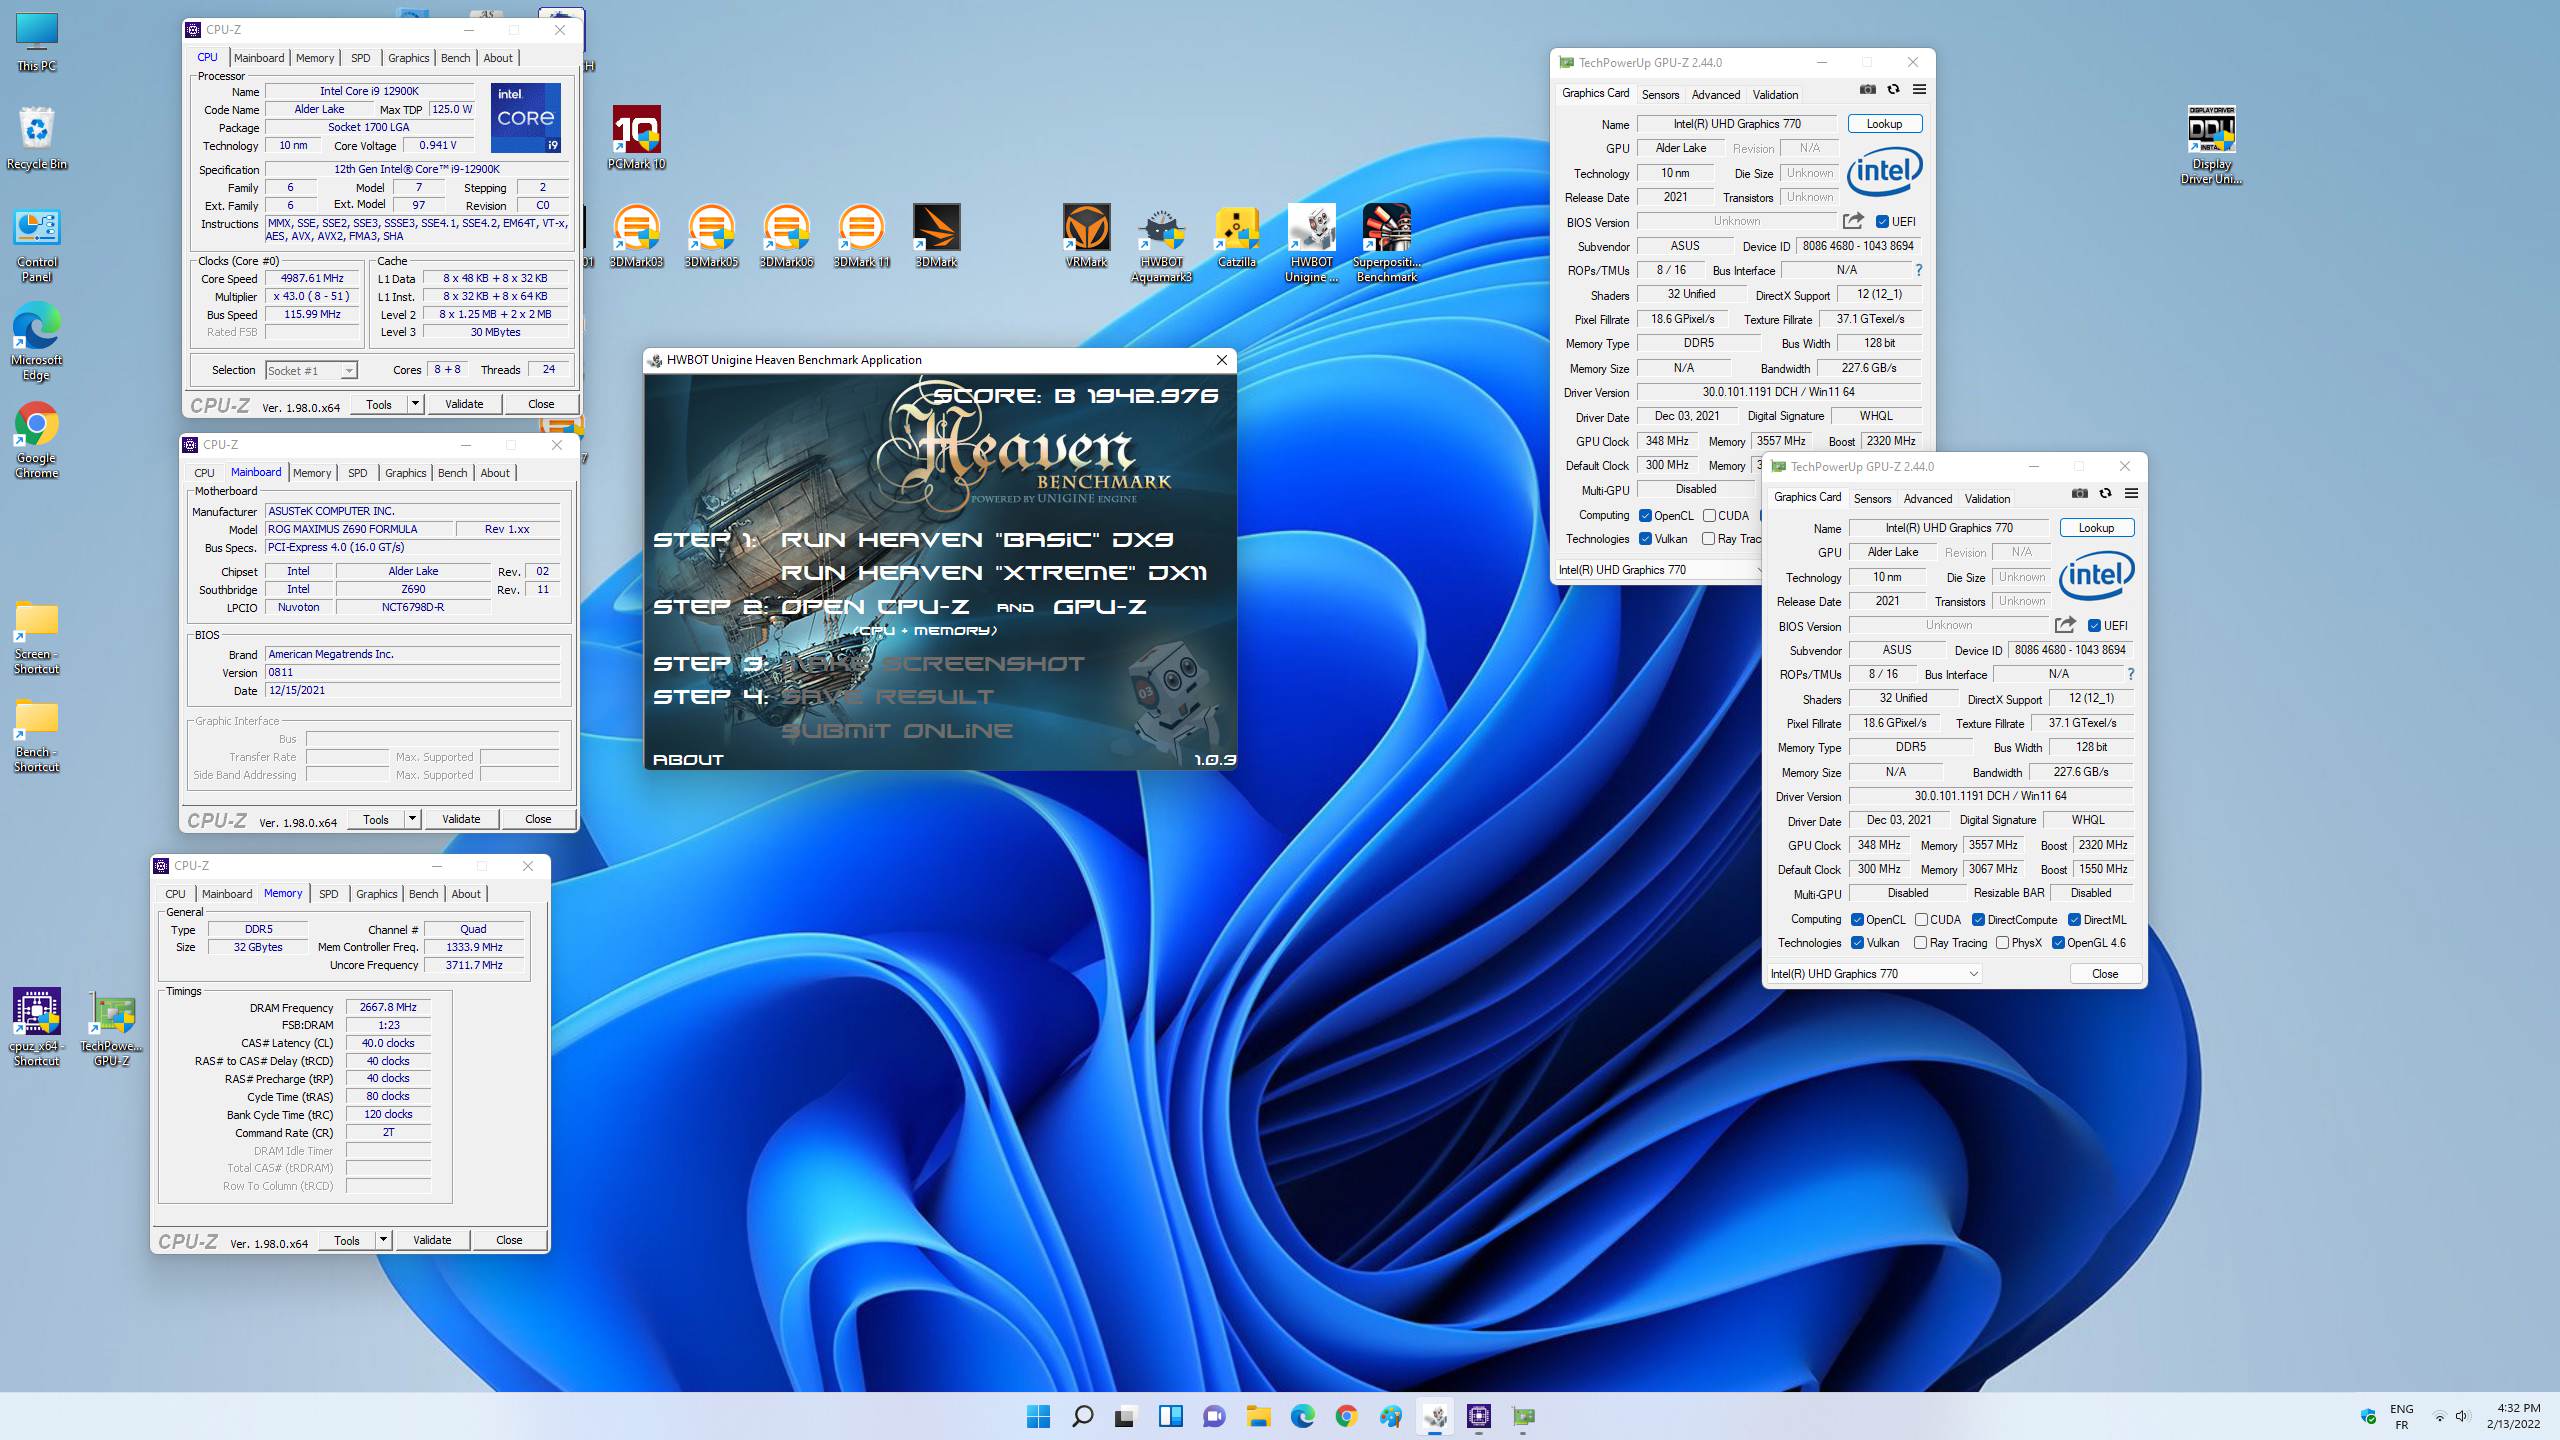2560x1440 pixels.
Task: Open File Explorer from taskbar
Action: tap(1258, 1416)
